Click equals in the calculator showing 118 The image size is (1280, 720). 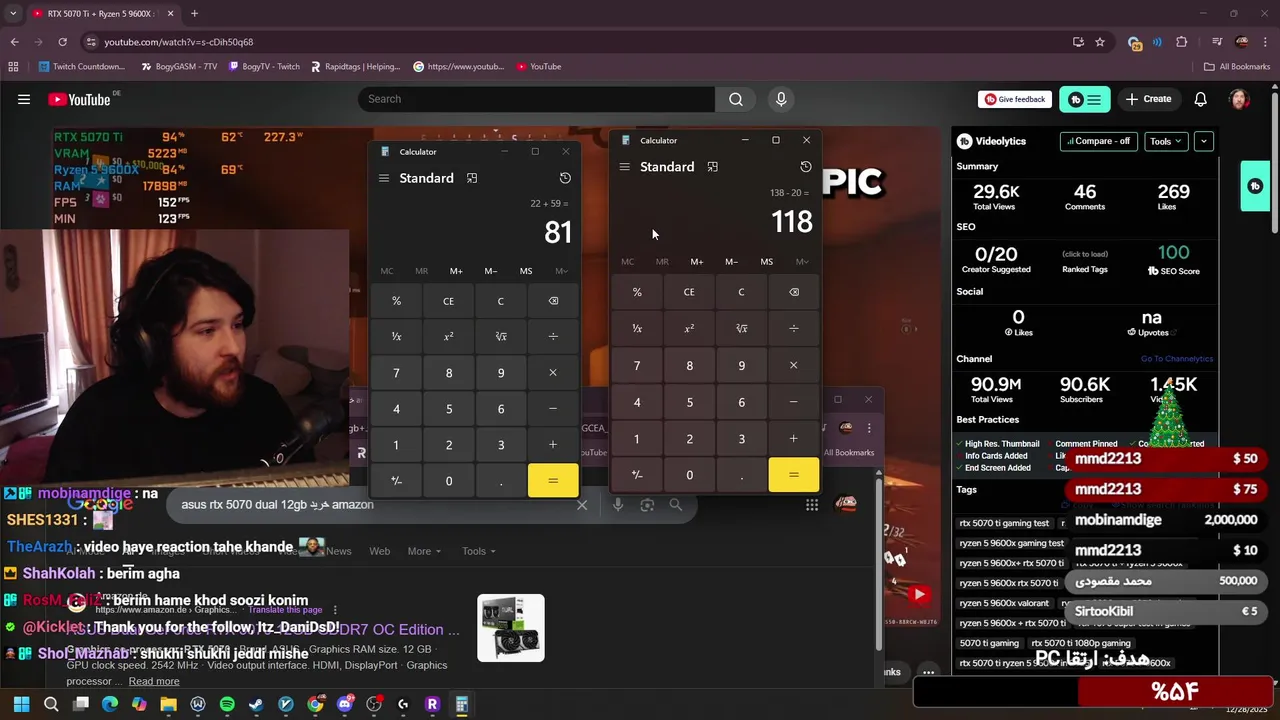[x=794, y=475]
